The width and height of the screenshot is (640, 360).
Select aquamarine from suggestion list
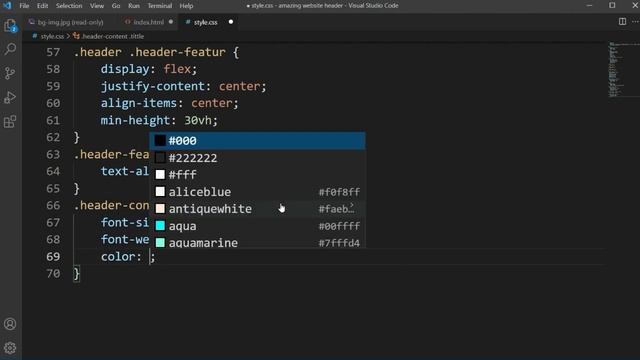[257, 242]
